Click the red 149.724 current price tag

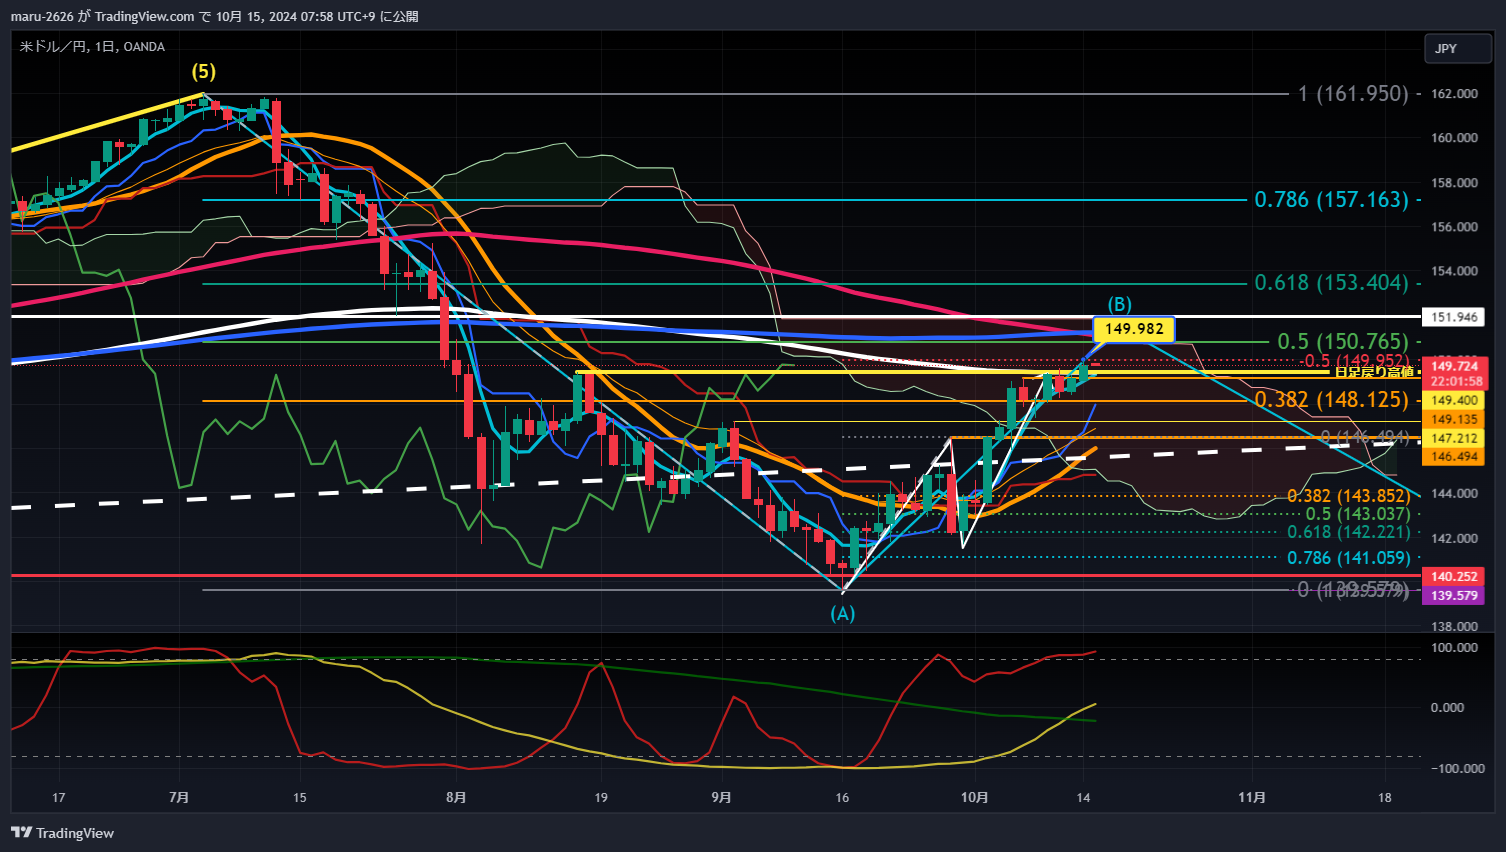(x=1454, y=366)
